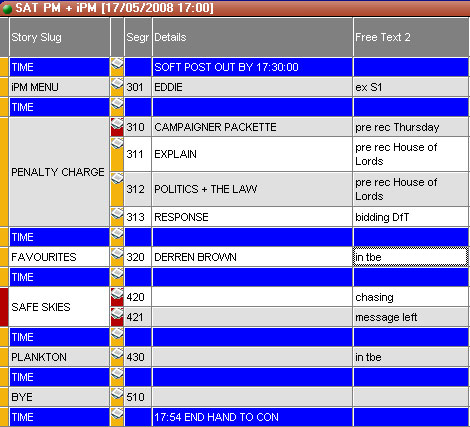Click the Story Slug column header
470x427 pixels.
(x=59, y=37)
